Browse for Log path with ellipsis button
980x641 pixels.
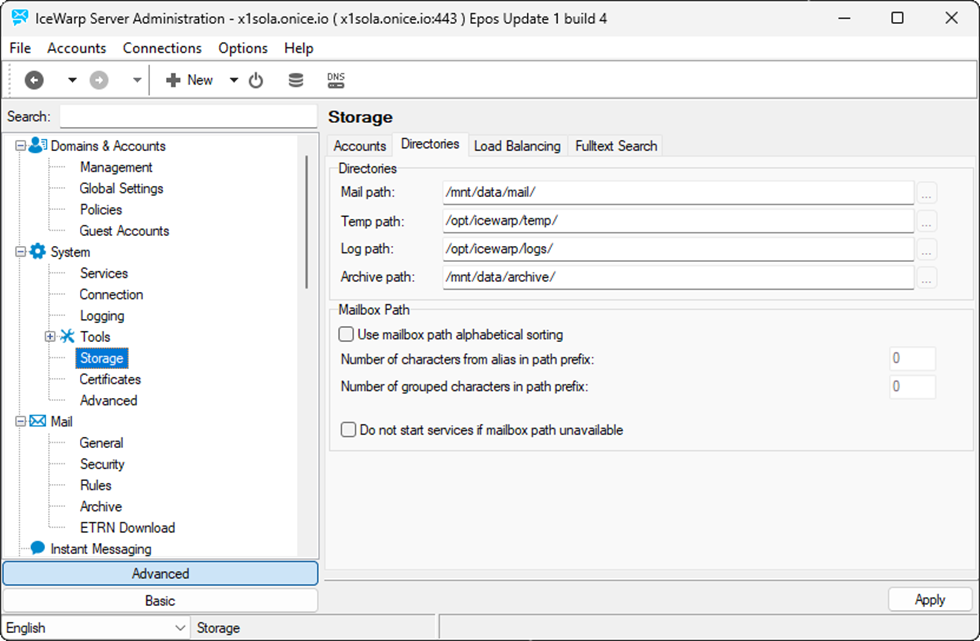pos(926,250)
